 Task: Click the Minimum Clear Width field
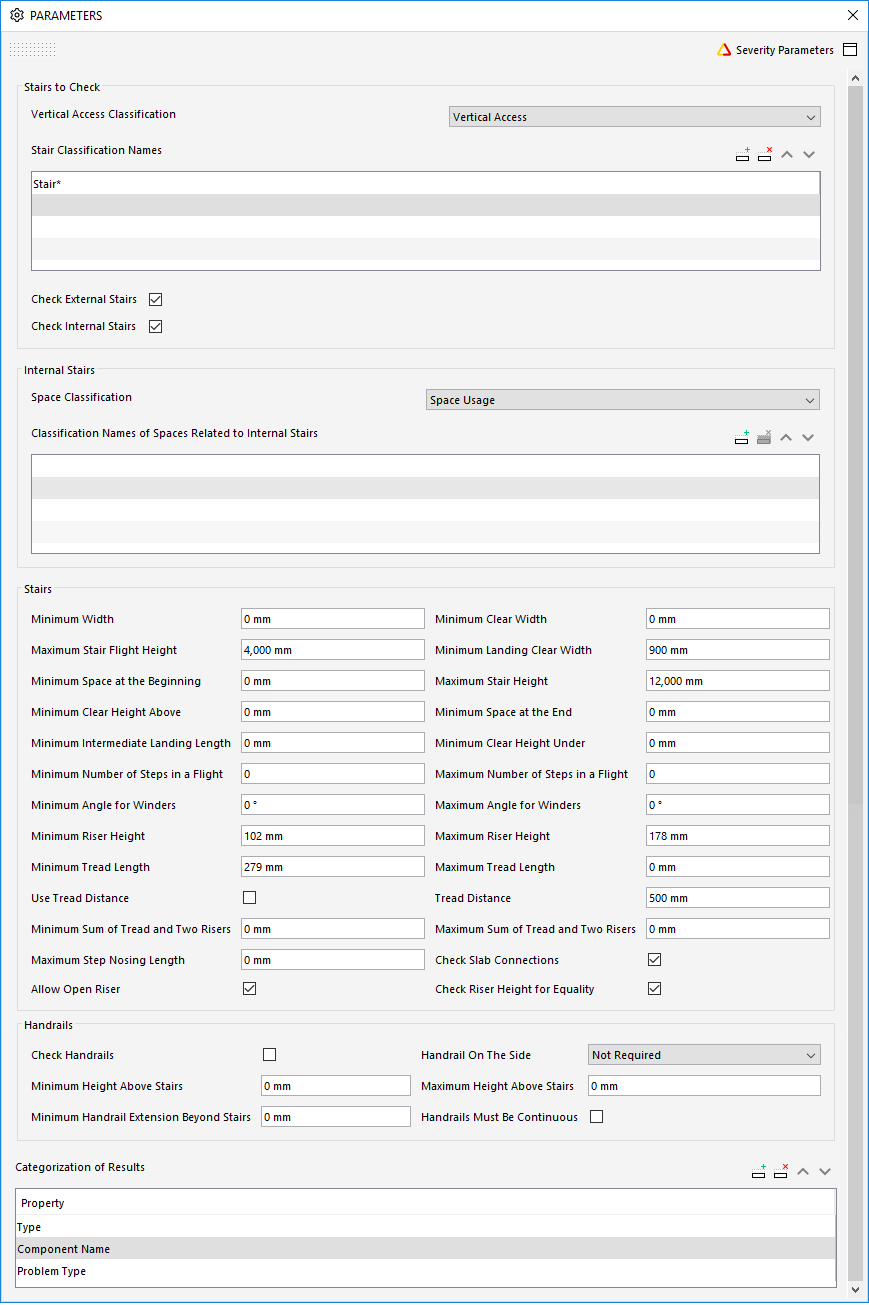point(738,619)
